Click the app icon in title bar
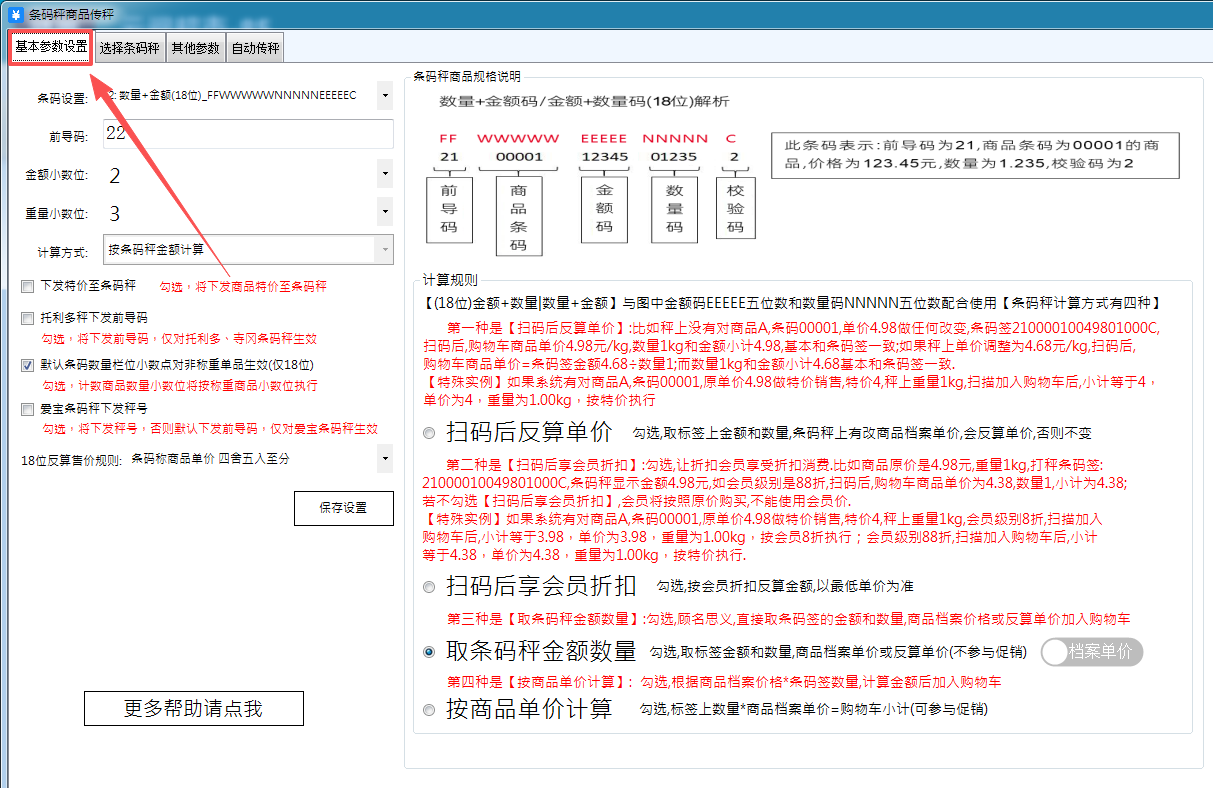Viewport: 1213px width, 788px height. pyautogui.click(x=15, y=14)
